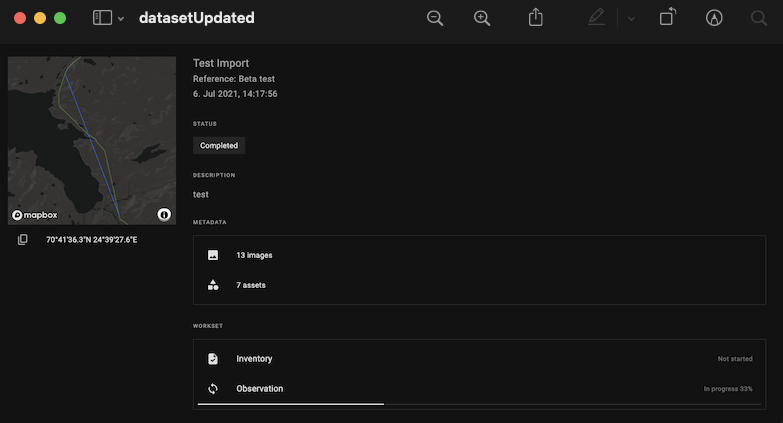Toggle the sidebar view button
This screenshot has height=423, width=783.
102,18
